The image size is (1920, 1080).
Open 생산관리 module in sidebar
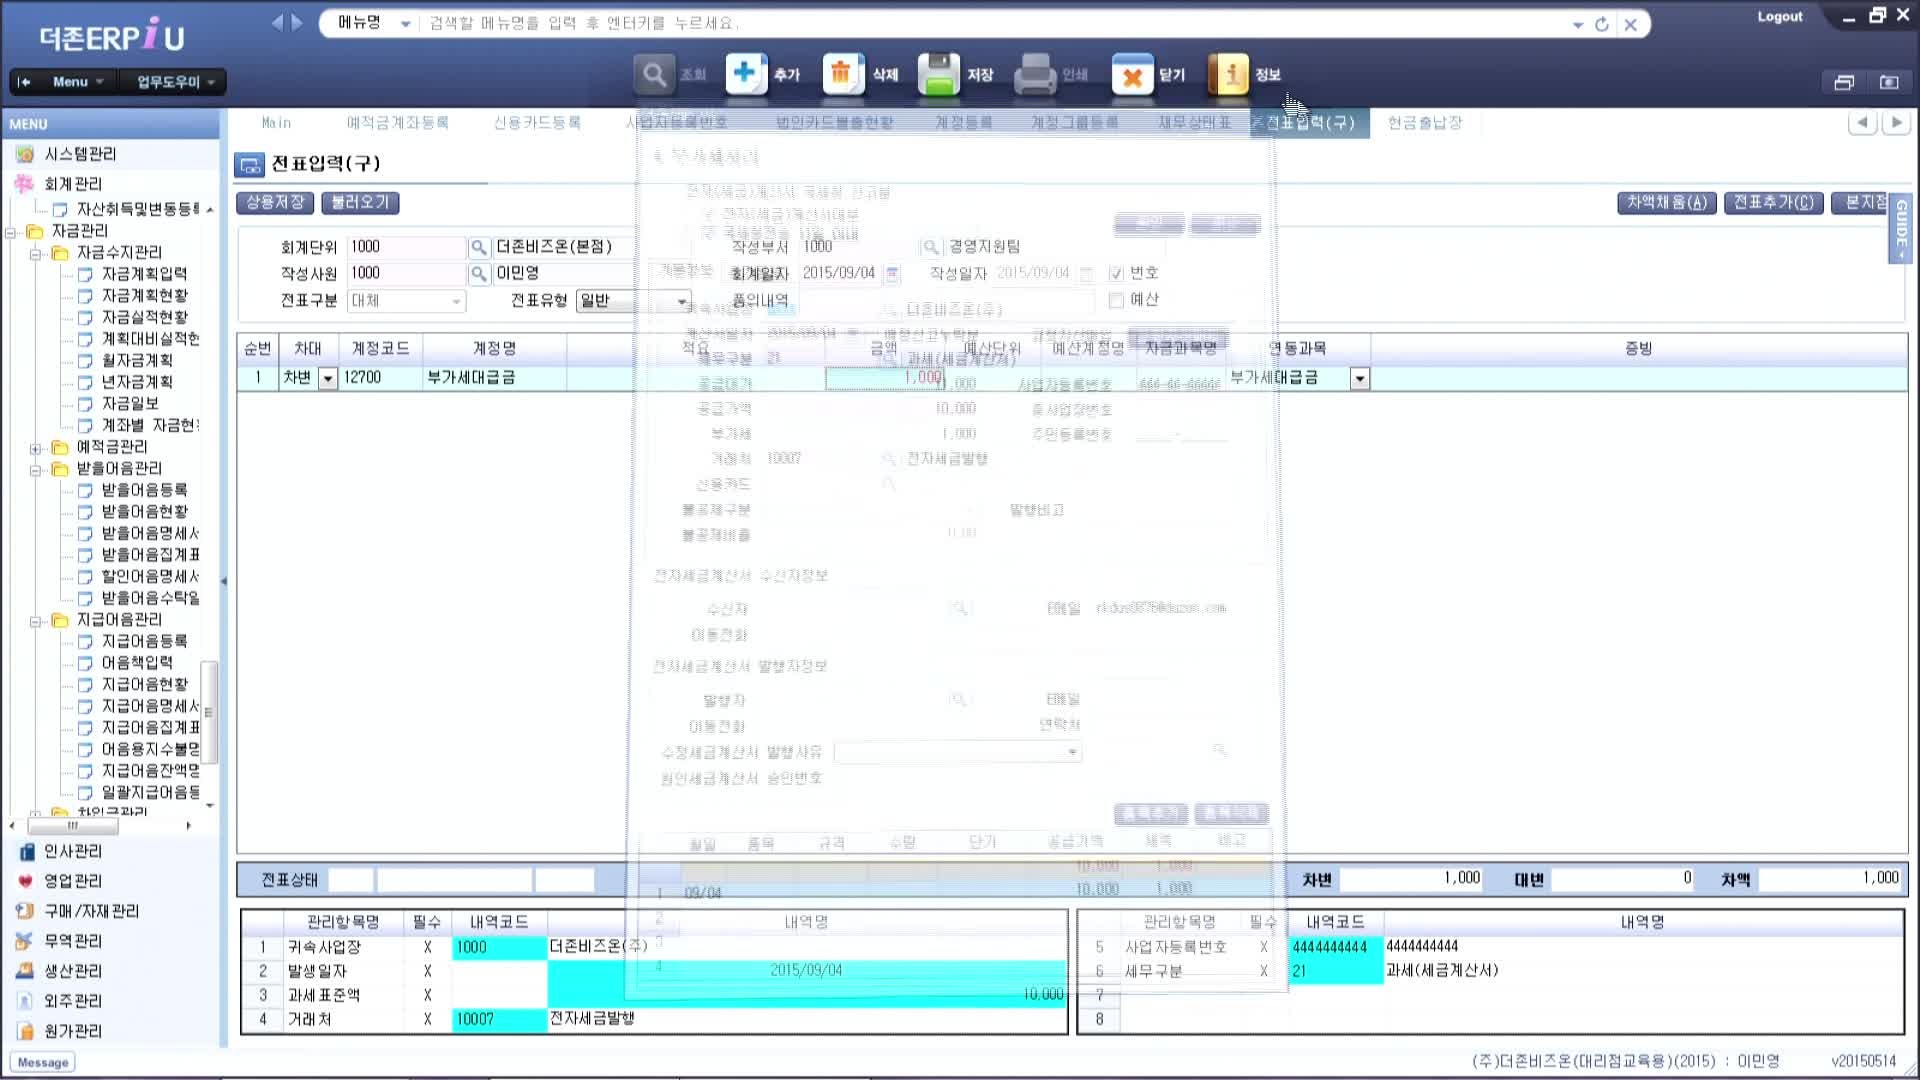[72, 971]
